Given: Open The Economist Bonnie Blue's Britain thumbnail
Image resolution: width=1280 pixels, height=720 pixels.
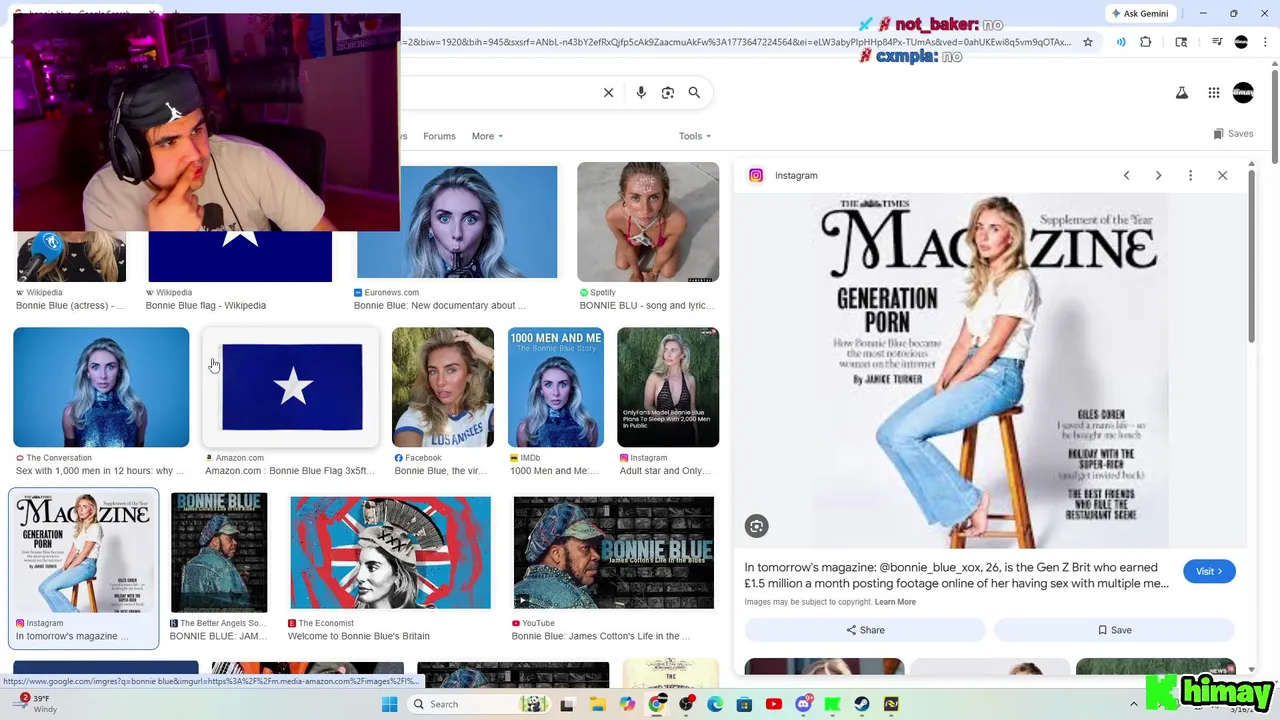Looking at the screenshot, I should point(390,552).
